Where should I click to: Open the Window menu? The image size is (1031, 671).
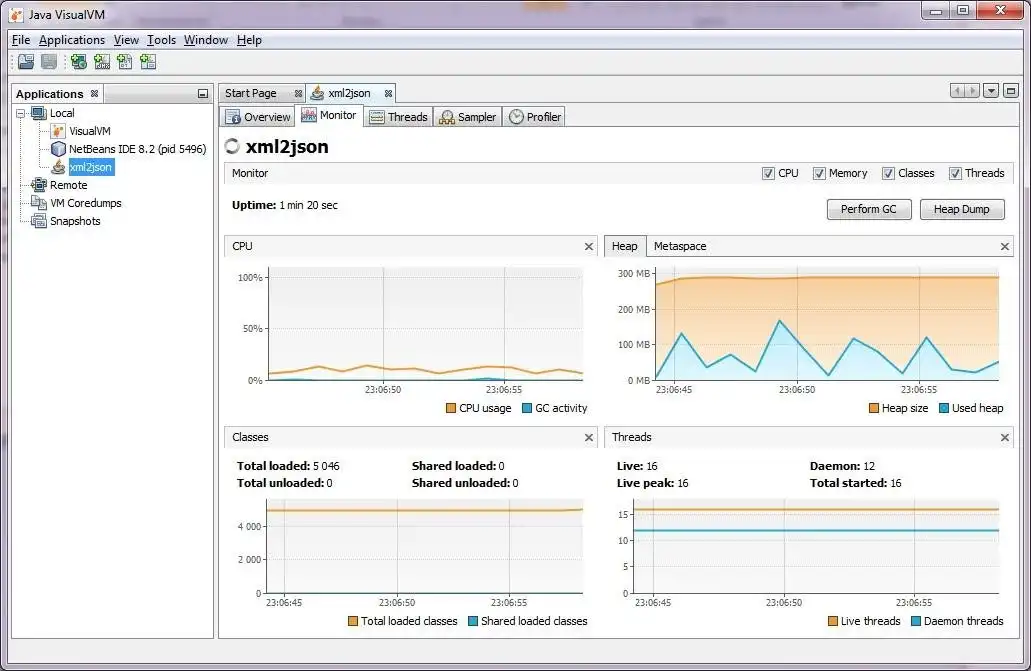point(206,40)
